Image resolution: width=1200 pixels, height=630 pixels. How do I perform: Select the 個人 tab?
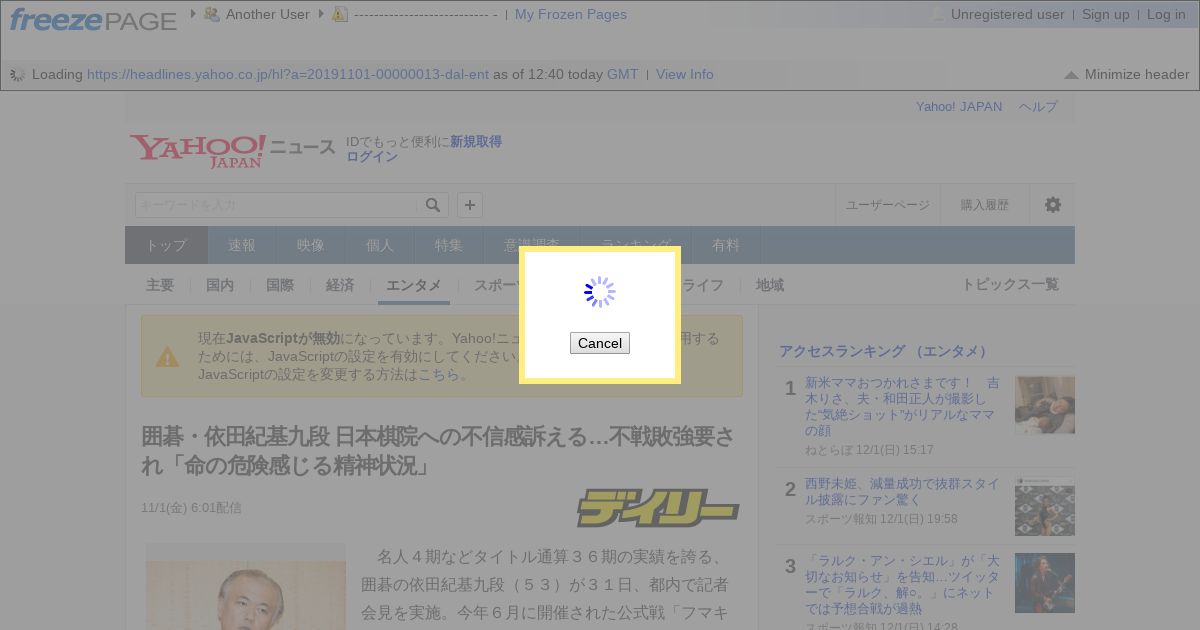coord(380,245)
